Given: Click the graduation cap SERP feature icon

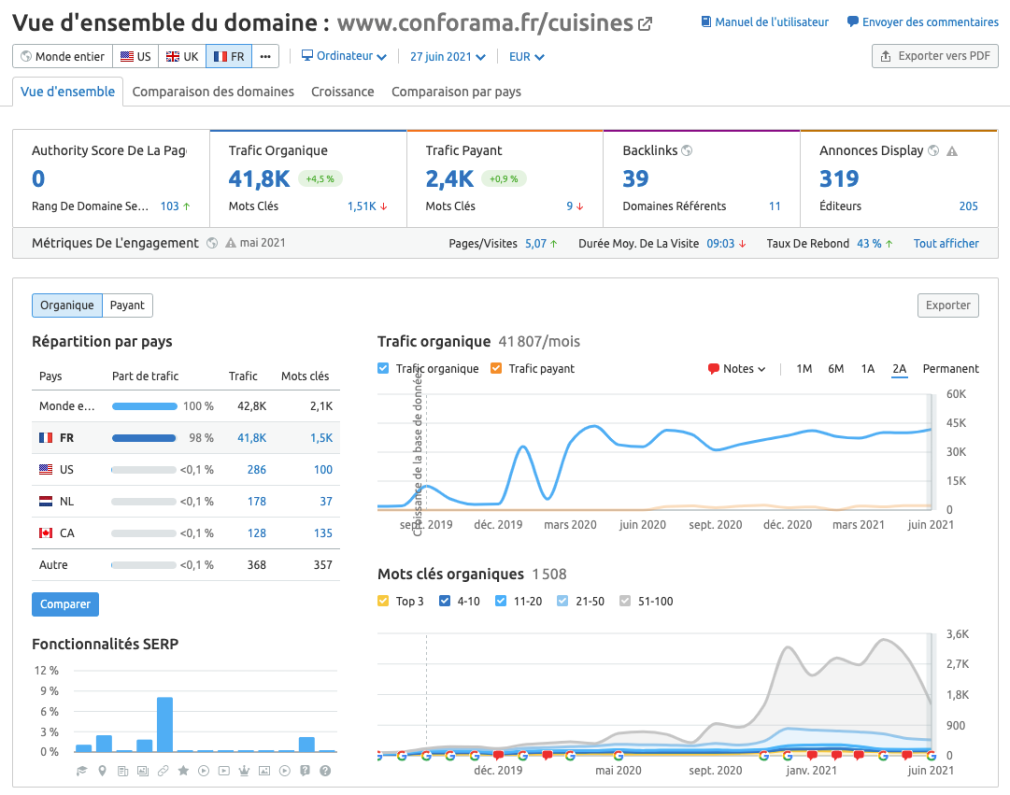Looking at the screenshot, I should [x=82, y=771].
